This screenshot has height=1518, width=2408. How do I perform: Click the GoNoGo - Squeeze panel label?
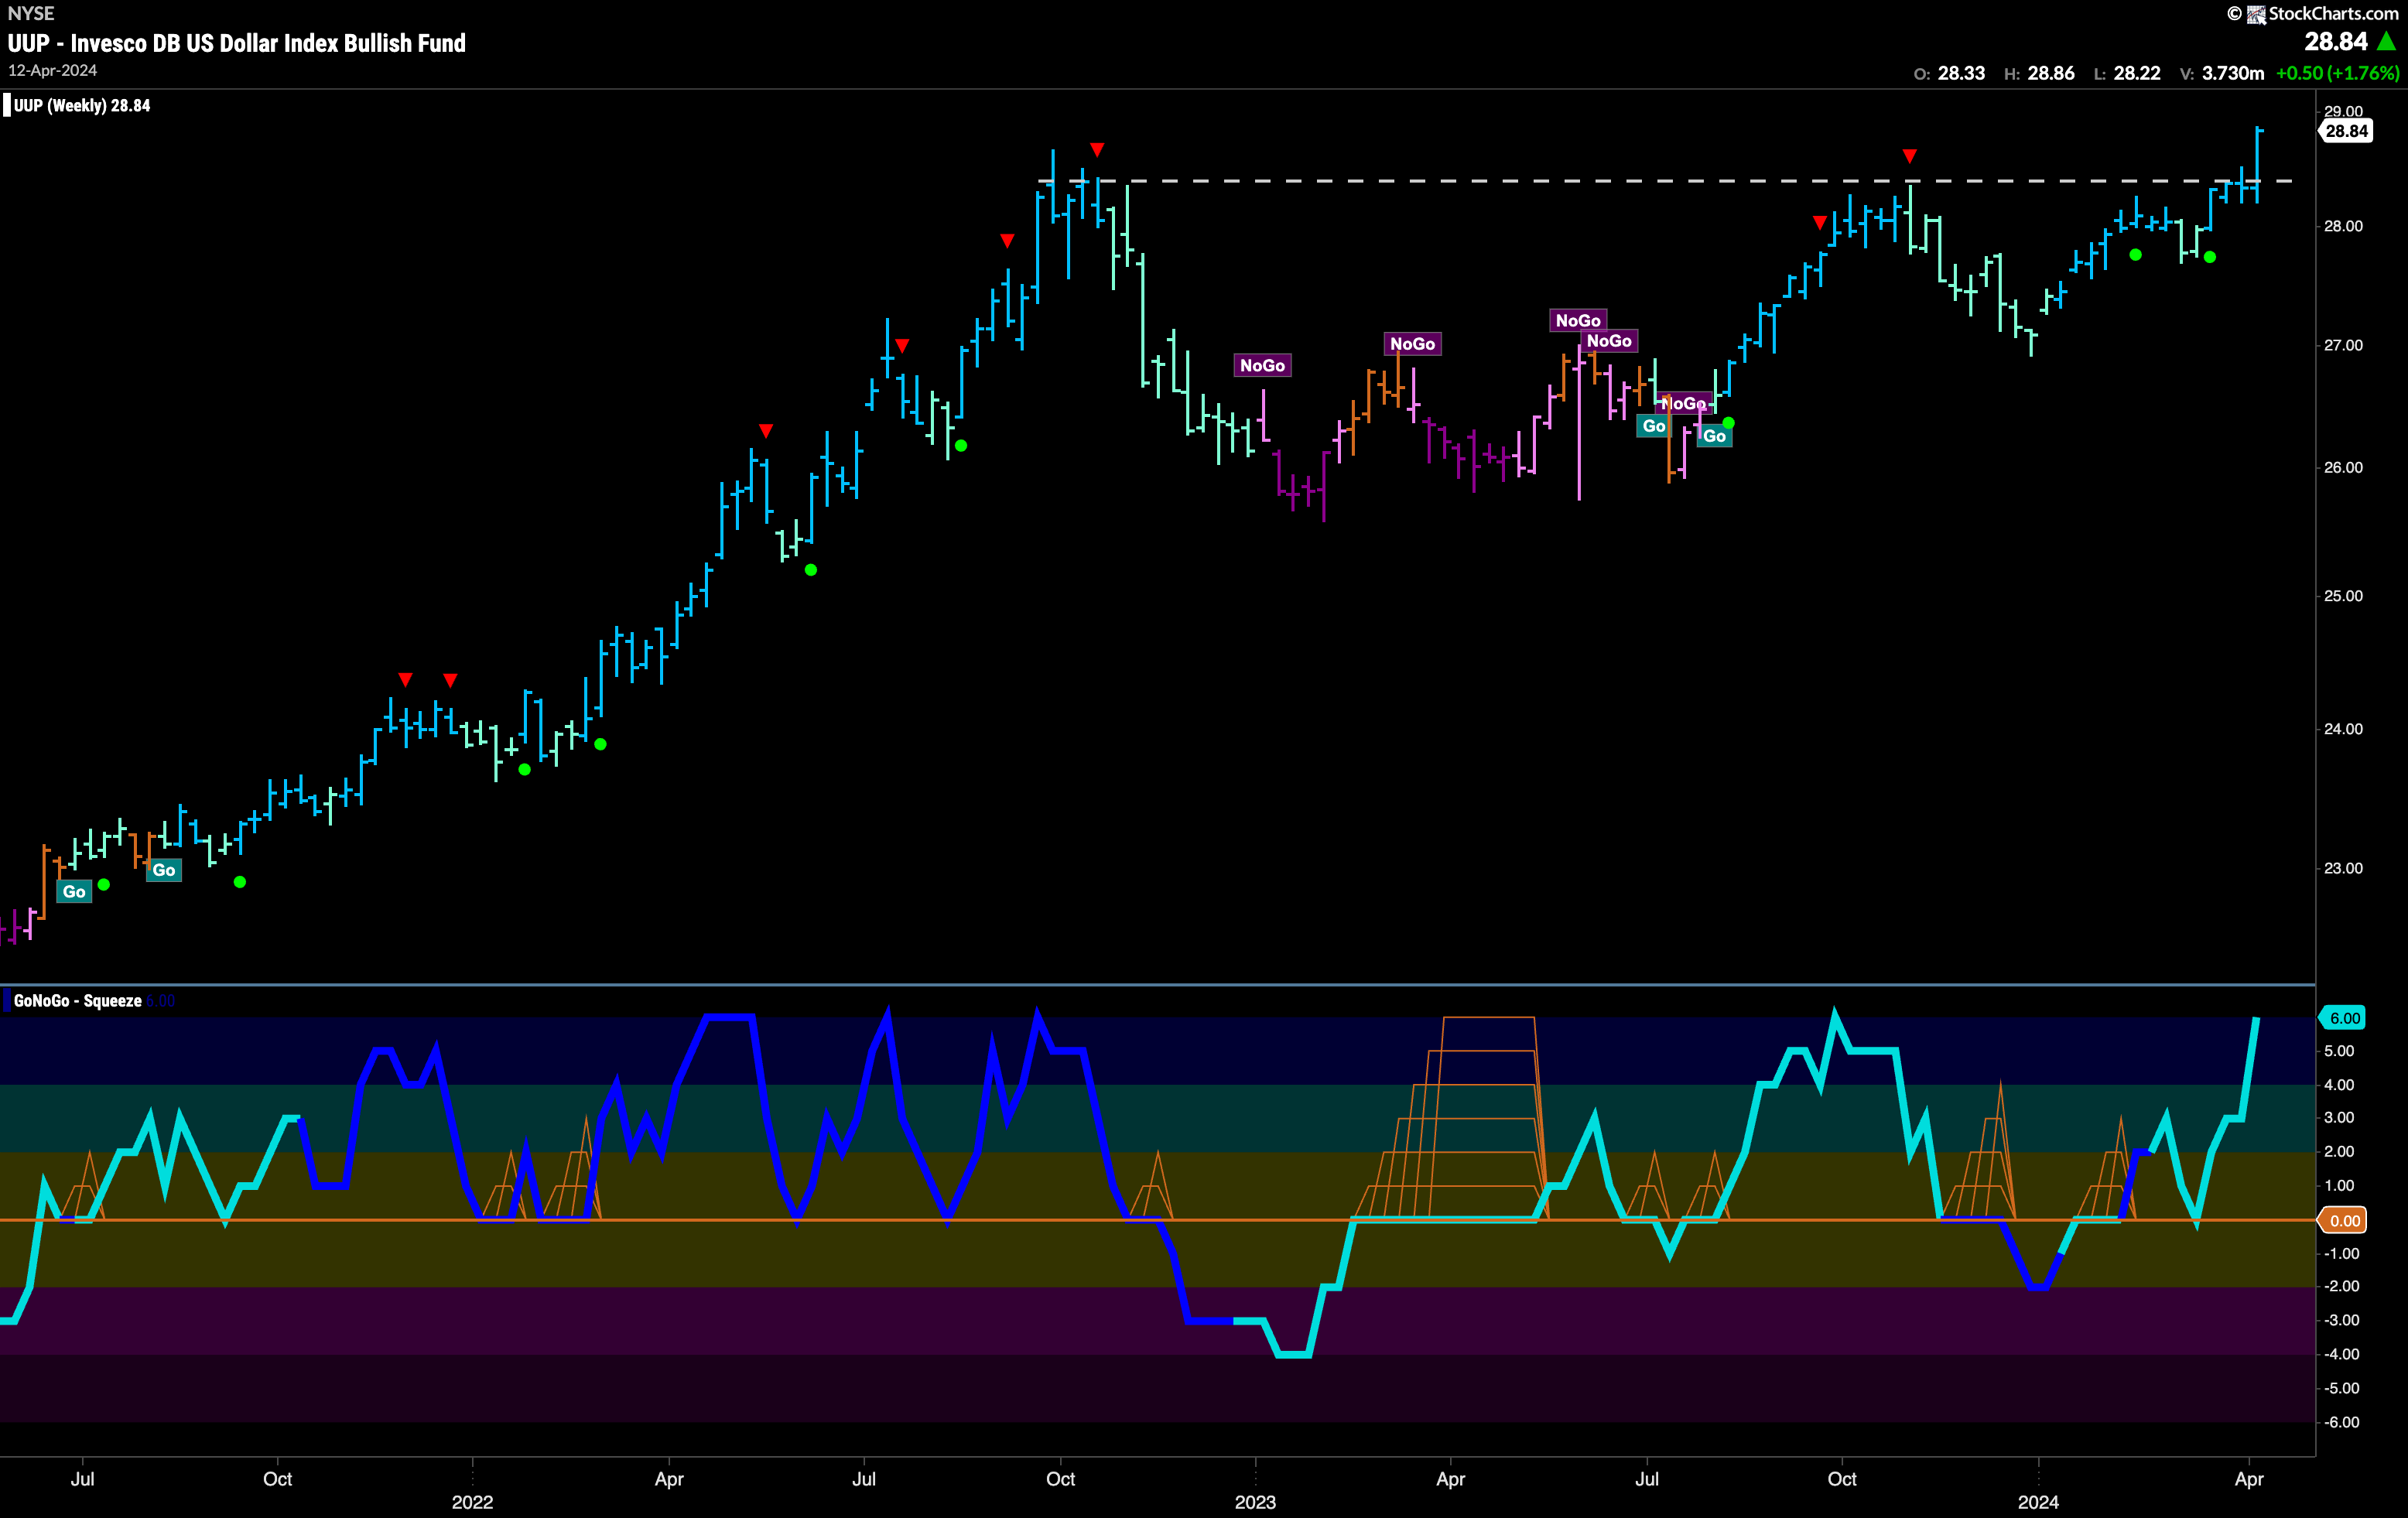point(78,1001)
